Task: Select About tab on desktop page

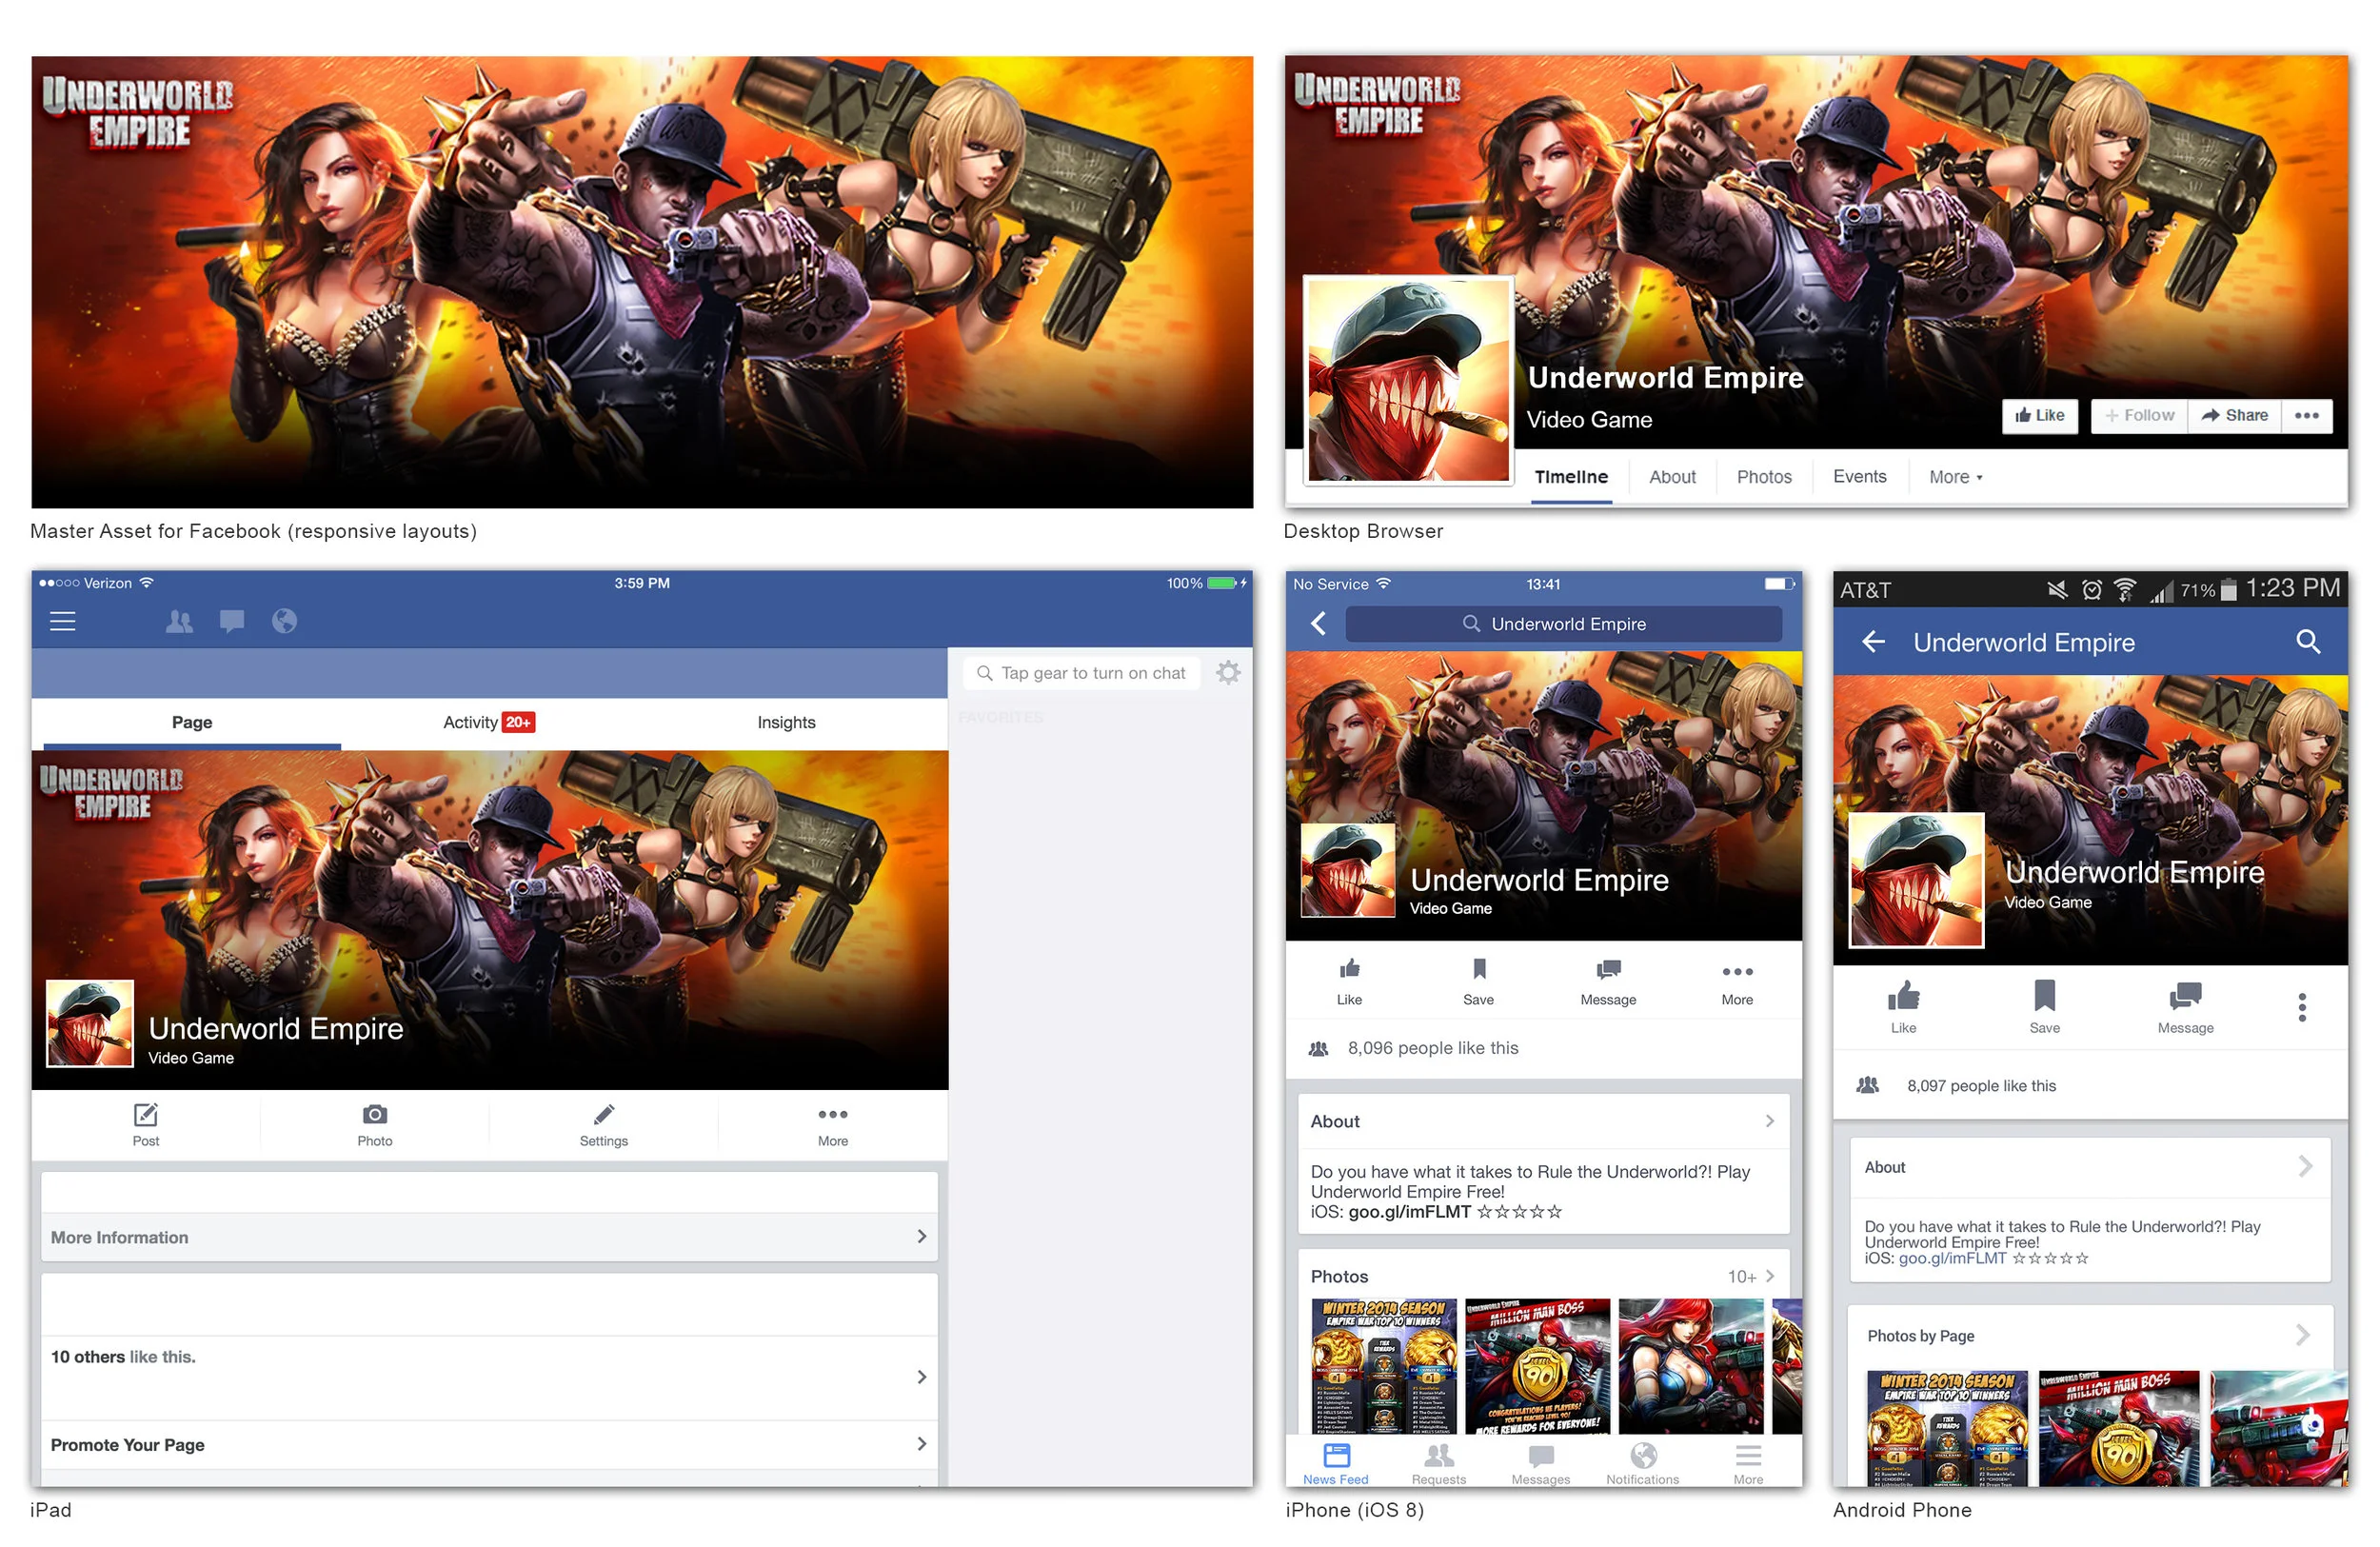Action: point(1672,477)
